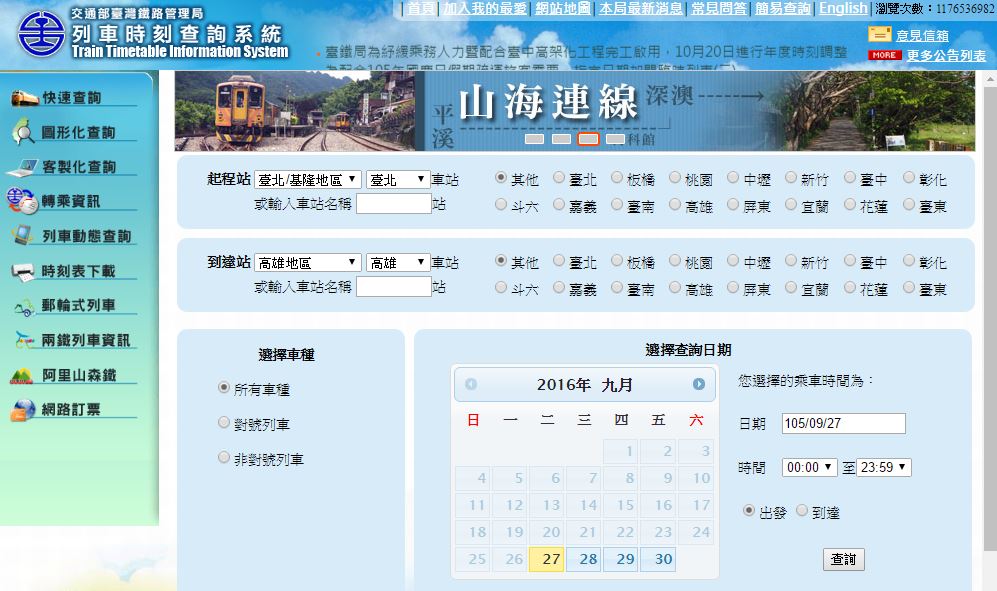The width and height of the screenshot is (997, 591).
Task: Click the 客製化查詢 laptop icon
Action: 23,167
